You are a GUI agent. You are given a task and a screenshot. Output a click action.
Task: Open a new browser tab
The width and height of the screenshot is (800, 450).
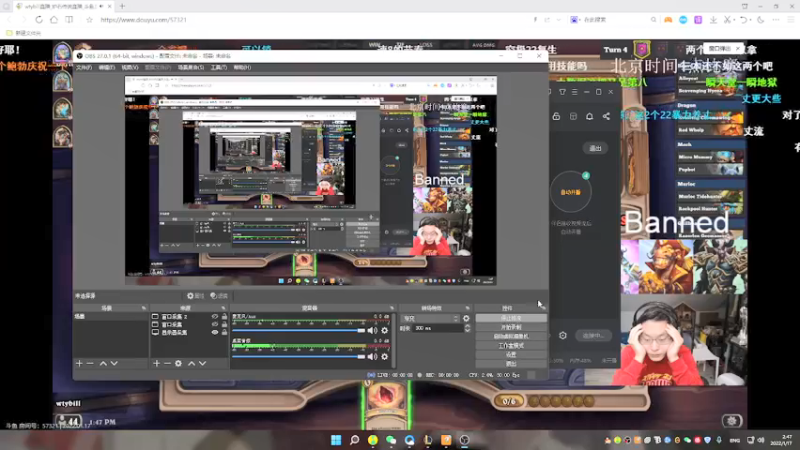[x=122, y=6]
